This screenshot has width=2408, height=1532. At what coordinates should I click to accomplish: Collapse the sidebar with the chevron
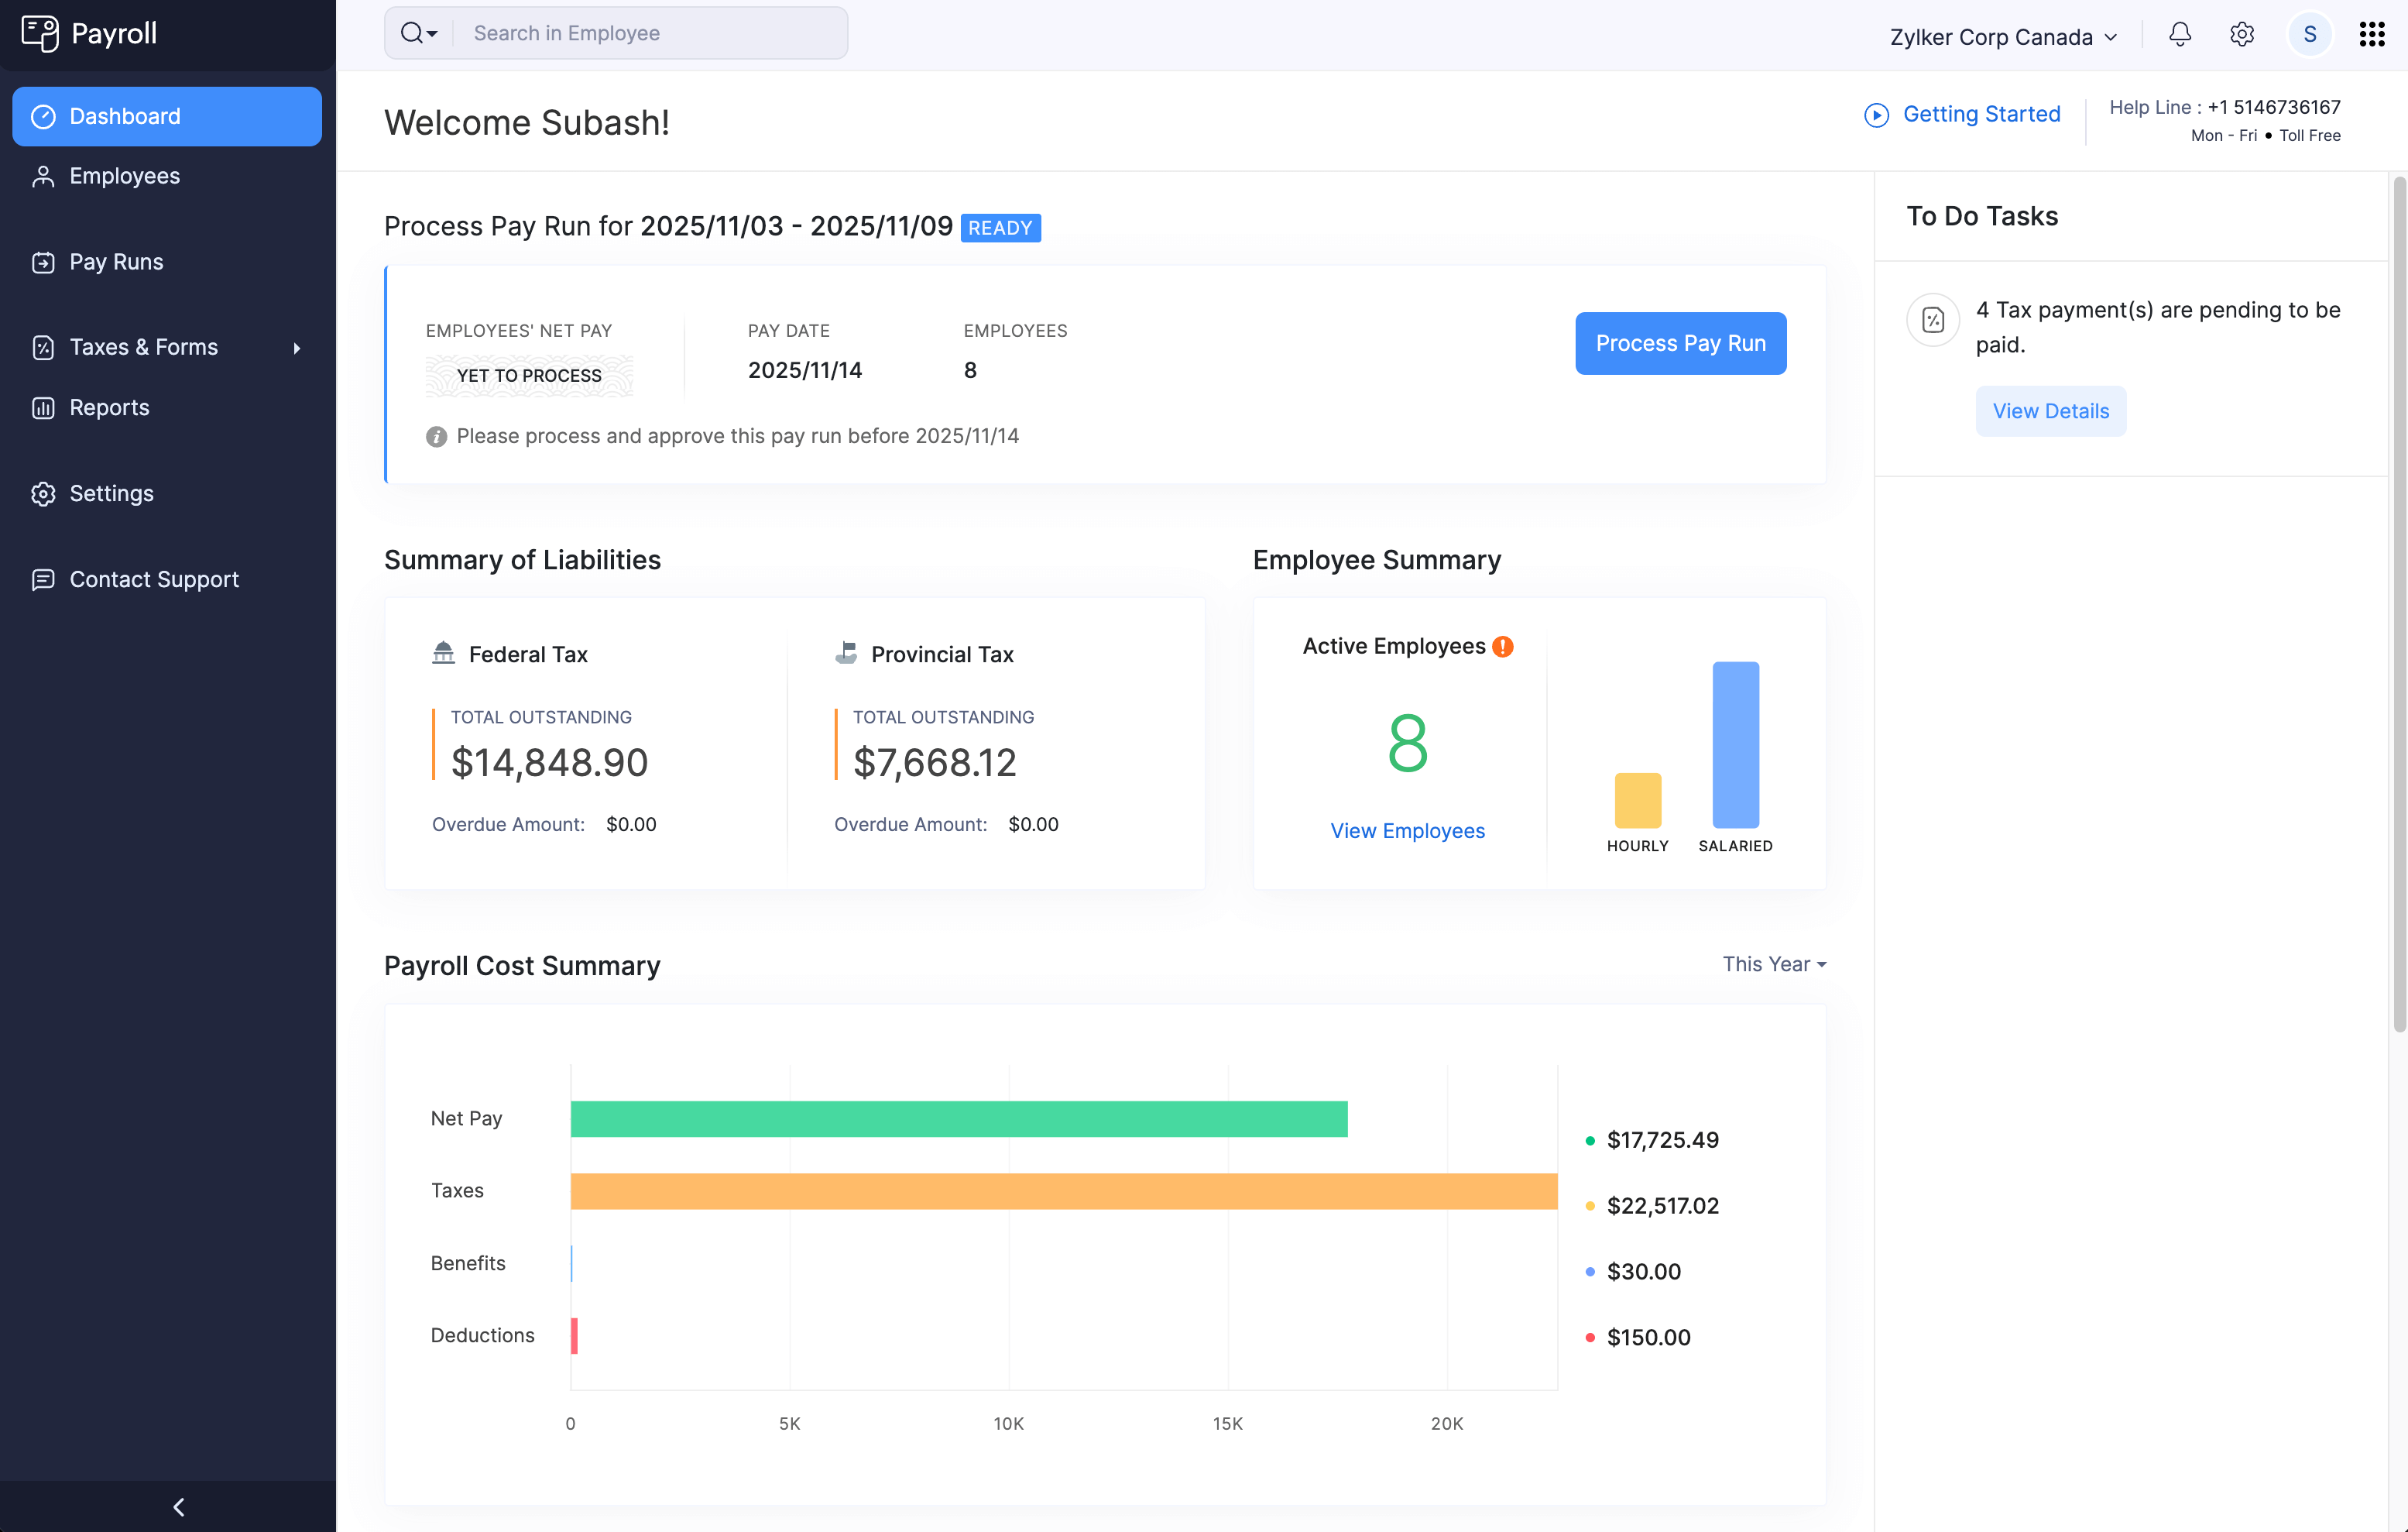[179, 1506]
